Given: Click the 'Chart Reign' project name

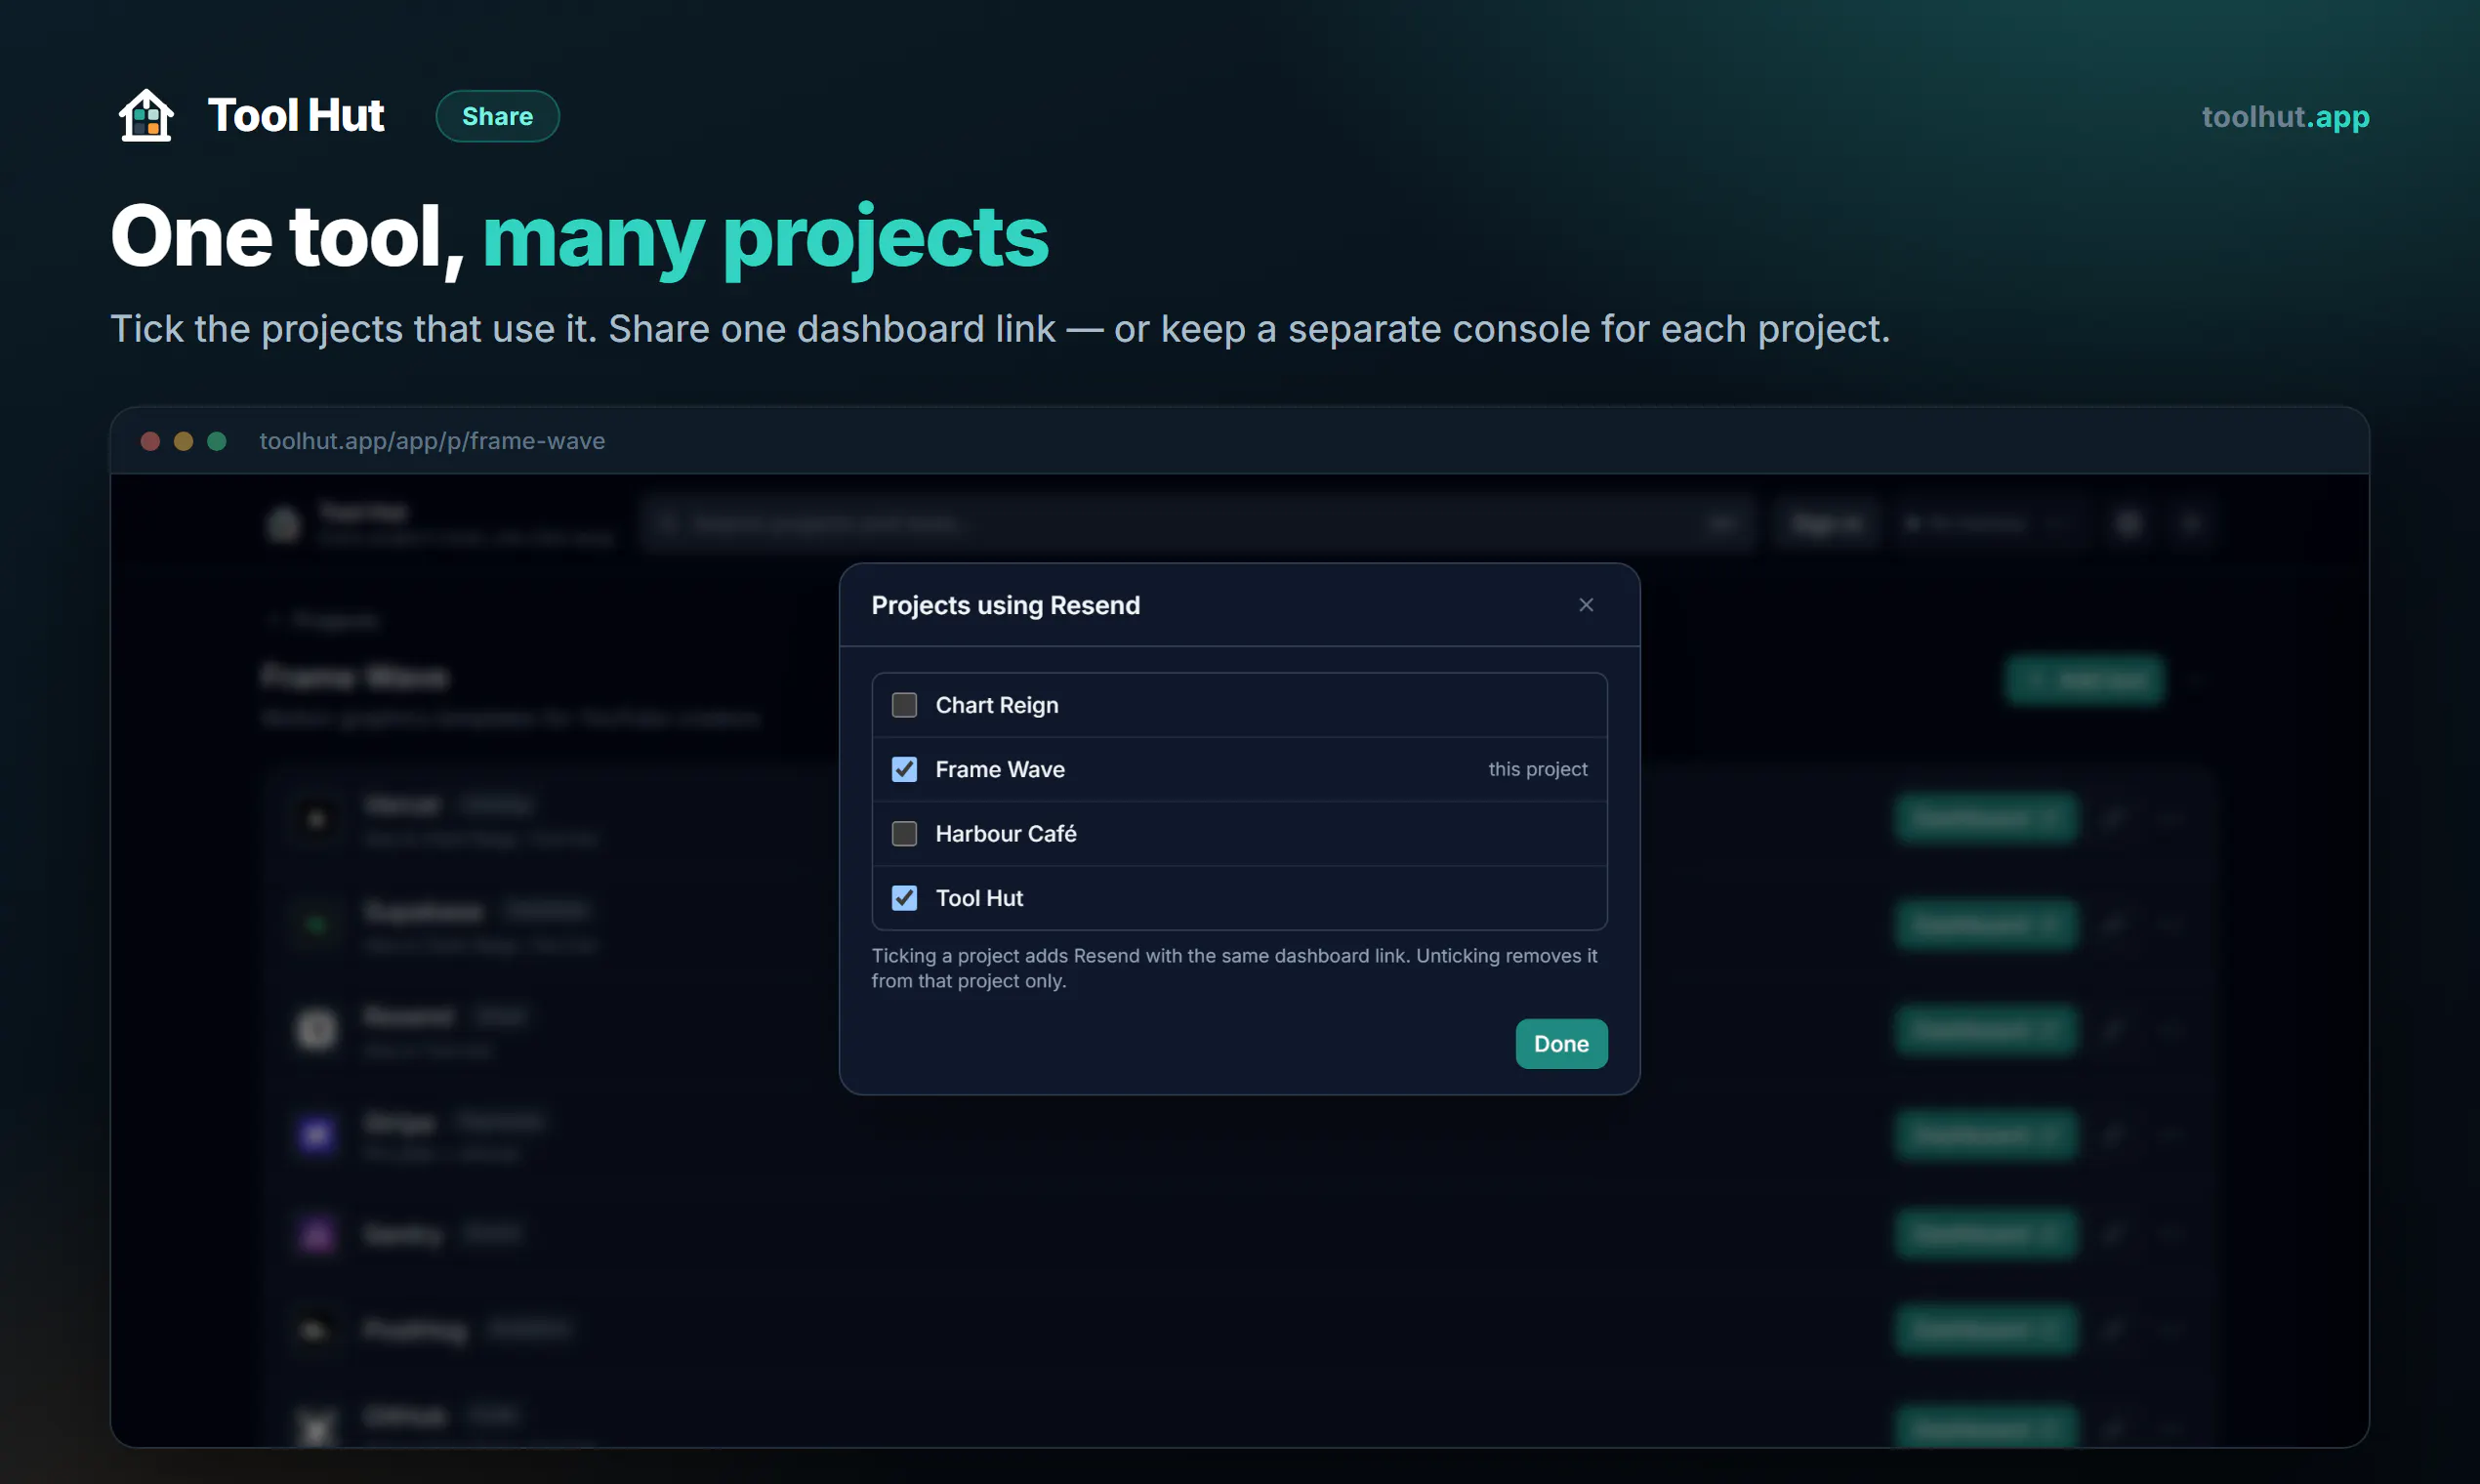Looking at the screenshot, I should (x=996, y=705).
